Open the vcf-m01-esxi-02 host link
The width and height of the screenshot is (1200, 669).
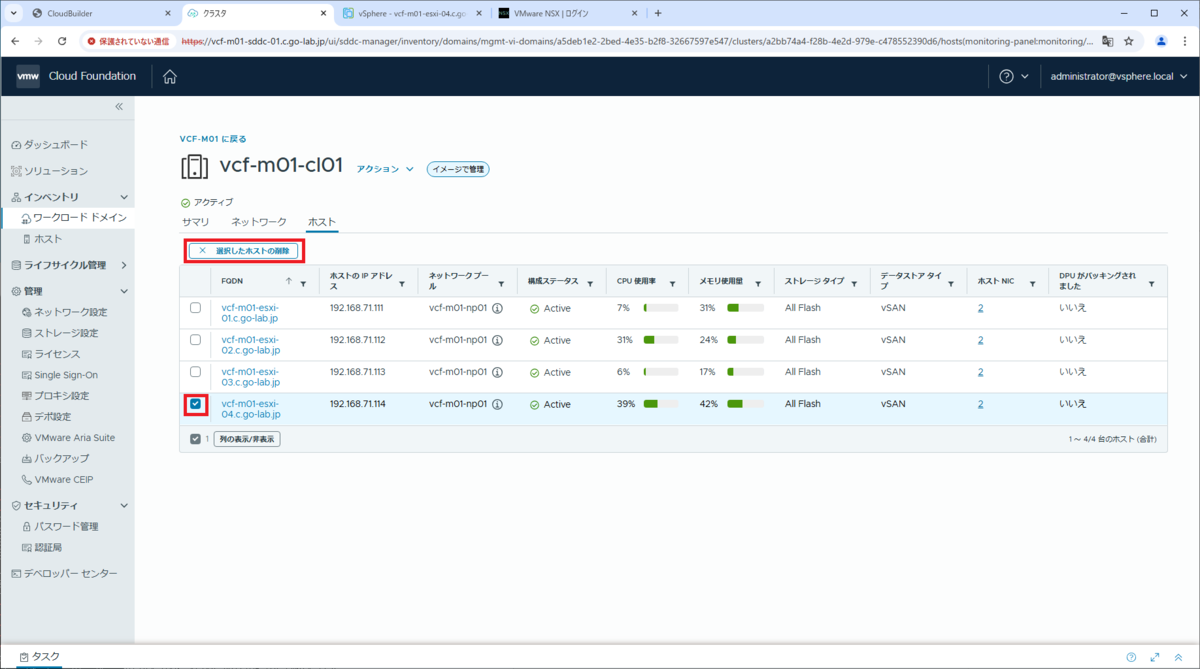(251, 346)
